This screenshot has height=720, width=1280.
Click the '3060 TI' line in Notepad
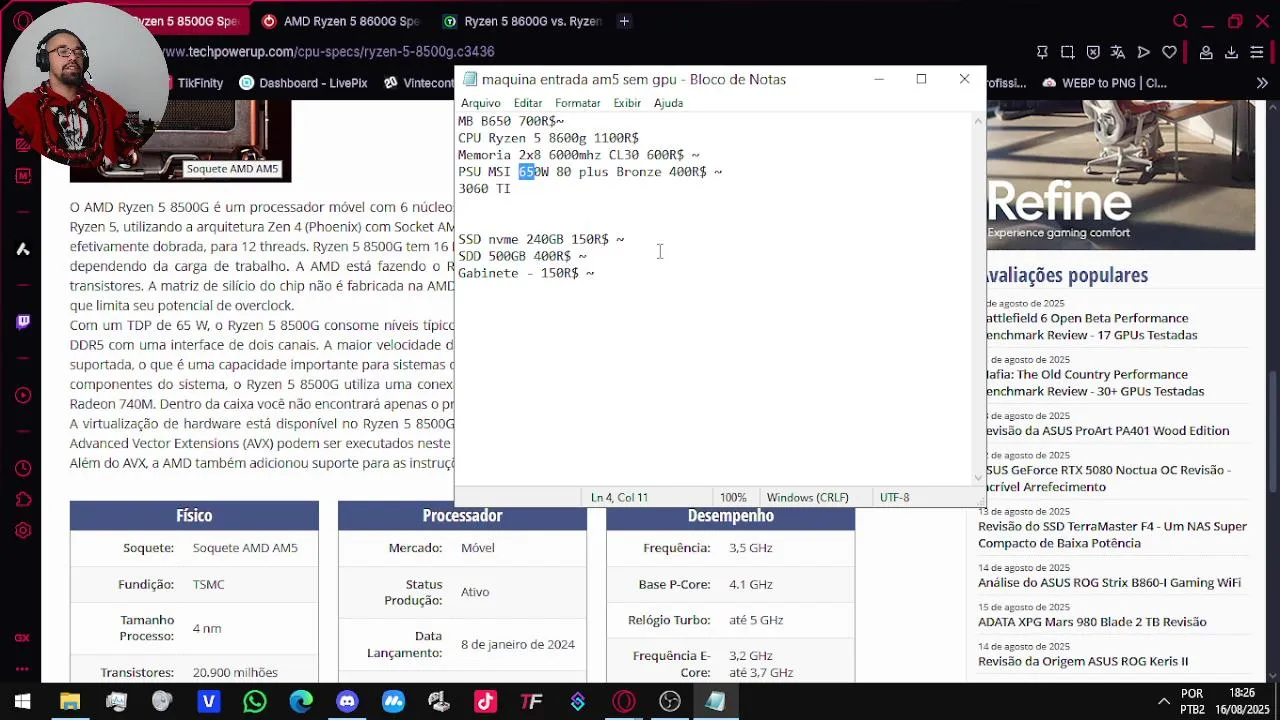pos(484,189)
